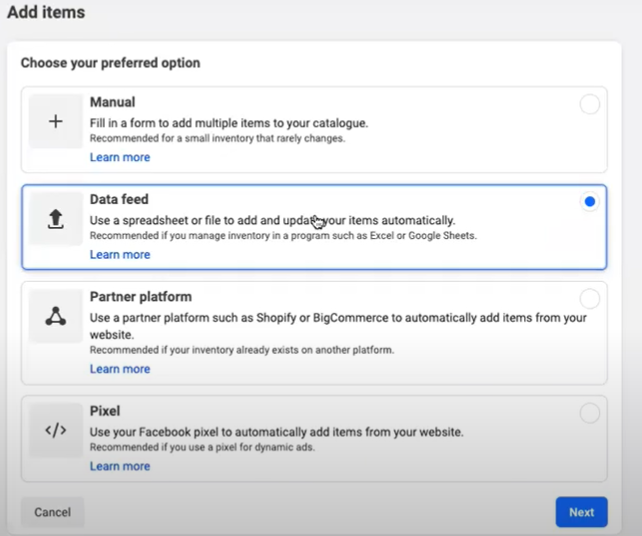Open Learn more under Manual
Screen dimensions: 642x536
pos(120,157)
